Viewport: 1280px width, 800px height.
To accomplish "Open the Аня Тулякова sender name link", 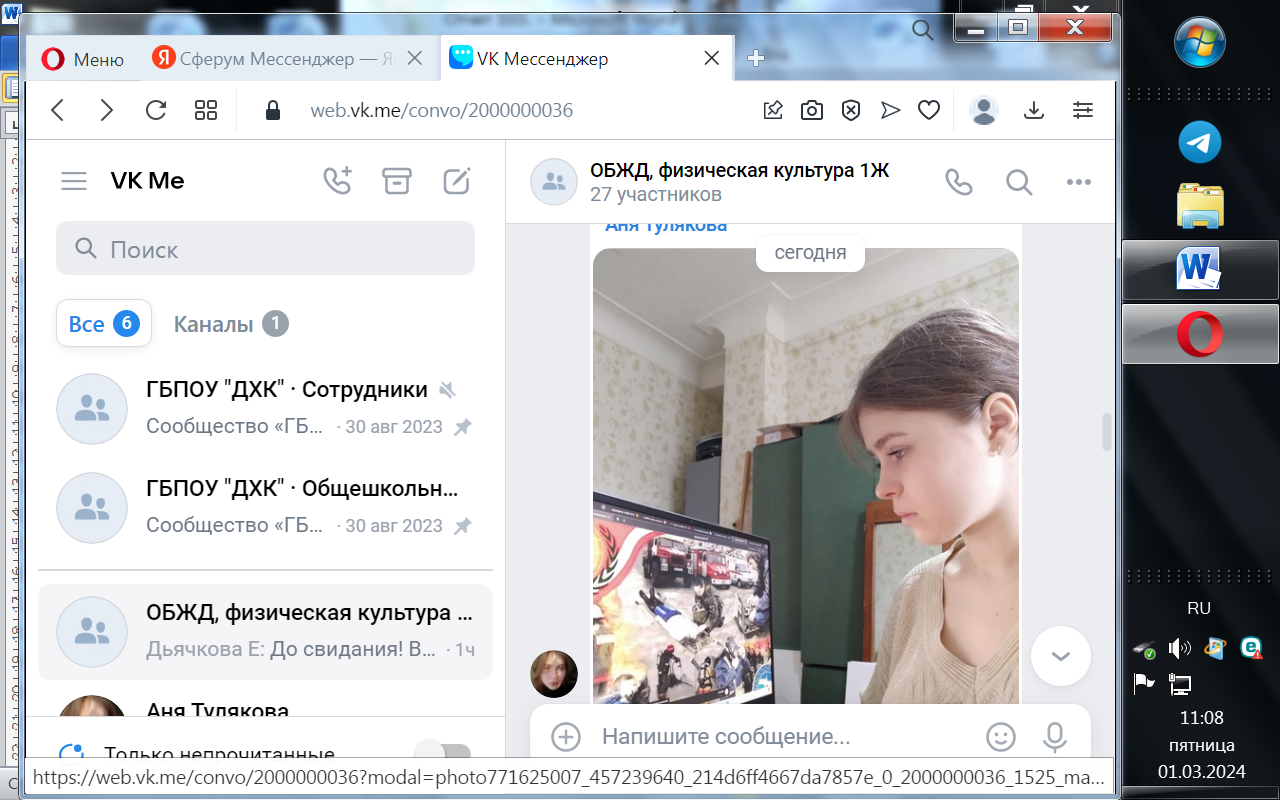I will point(666,226).
